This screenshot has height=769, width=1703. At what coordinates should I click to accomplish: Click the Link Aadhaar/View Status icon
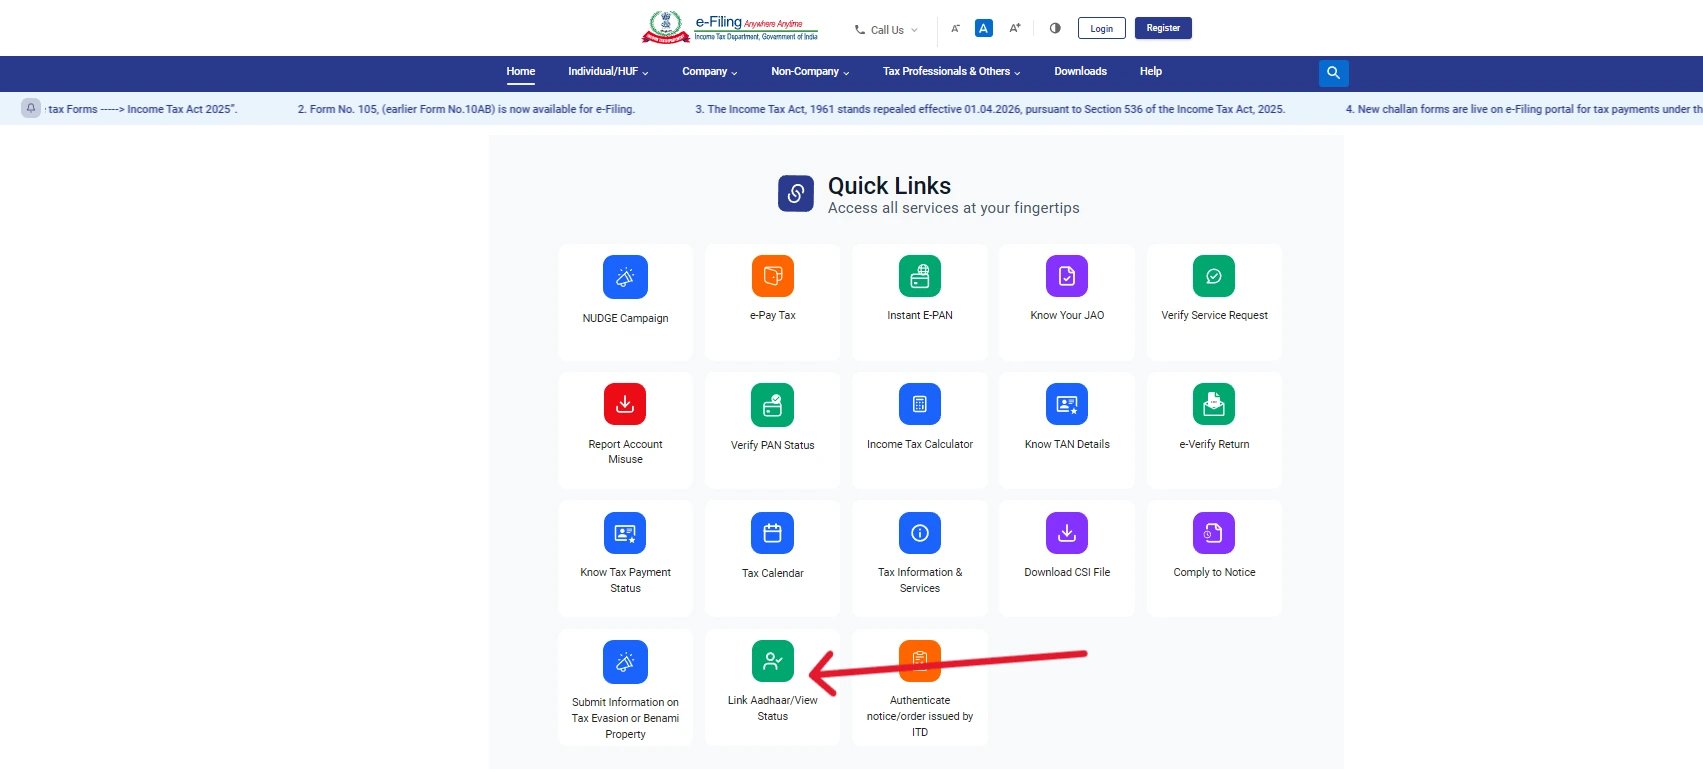coord(772,661)
